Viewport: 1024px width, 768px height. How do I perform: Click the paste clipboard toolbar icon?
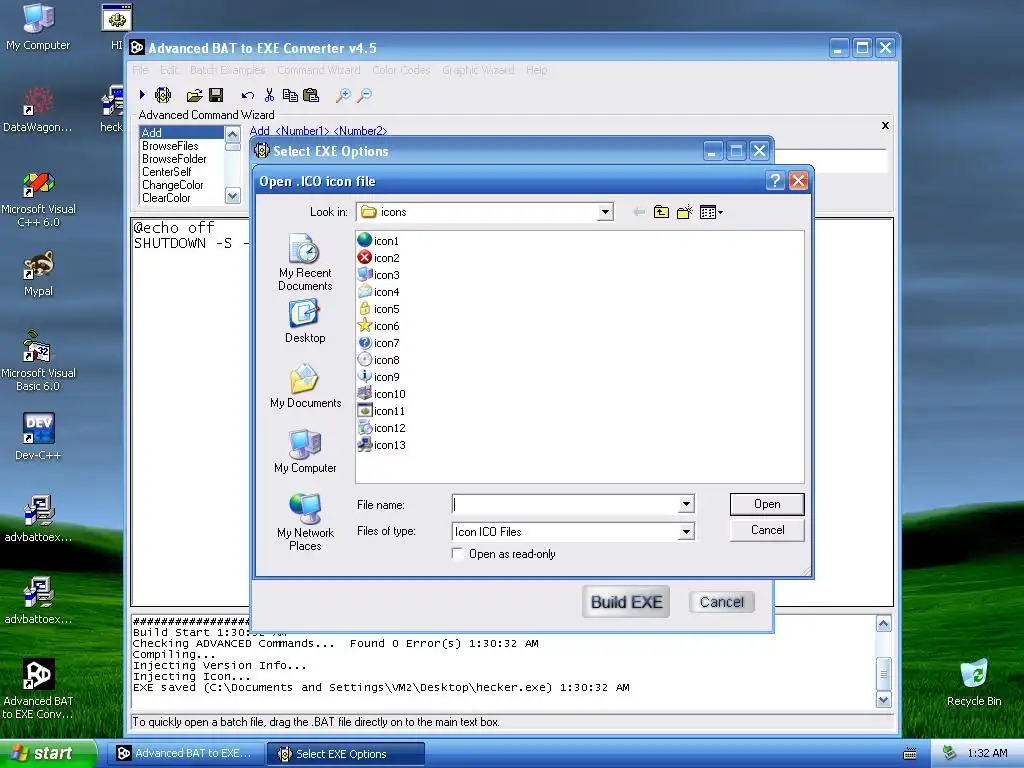[x=312, y=95]
